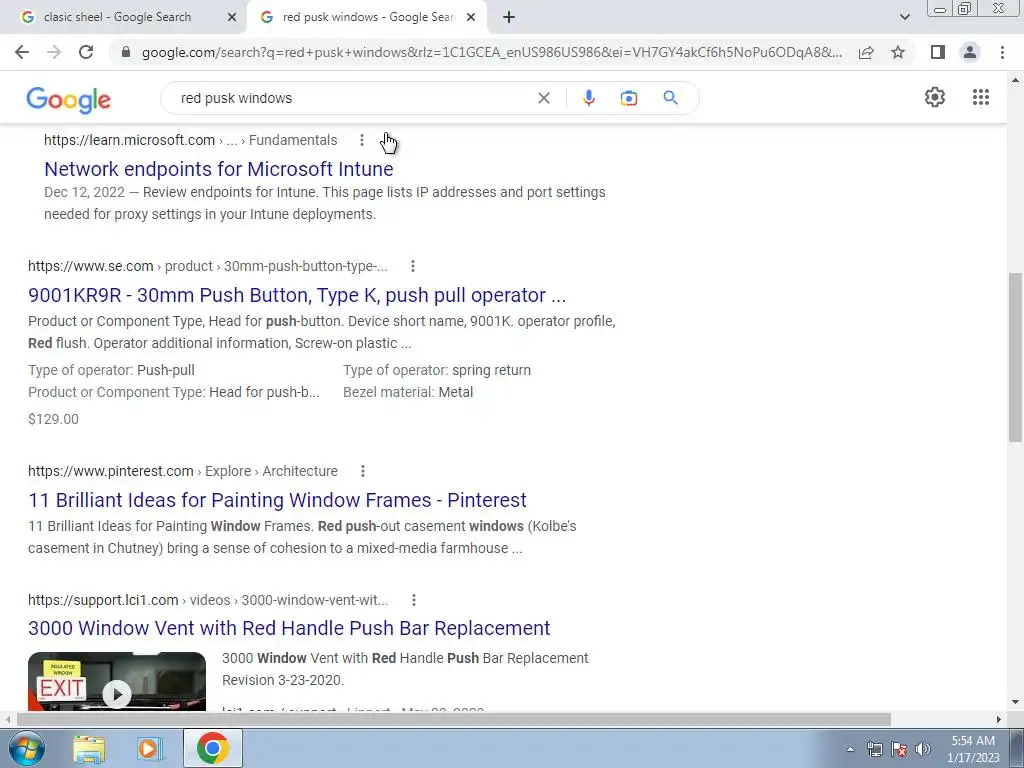1024x768 pixels.
Task: Open Chrome three-dot menu
Action: click(x=1002, y=52)
